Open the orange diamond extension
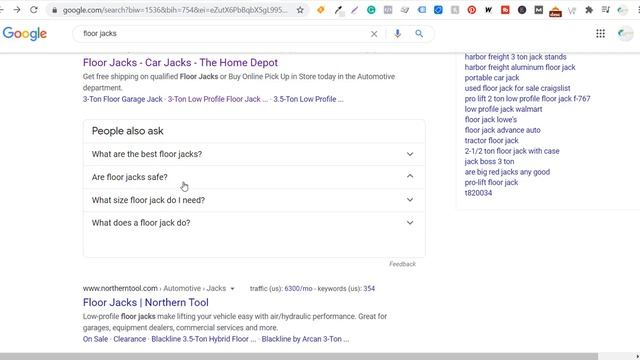The height and width of the screenshot is (360, 640). point(321,10)
